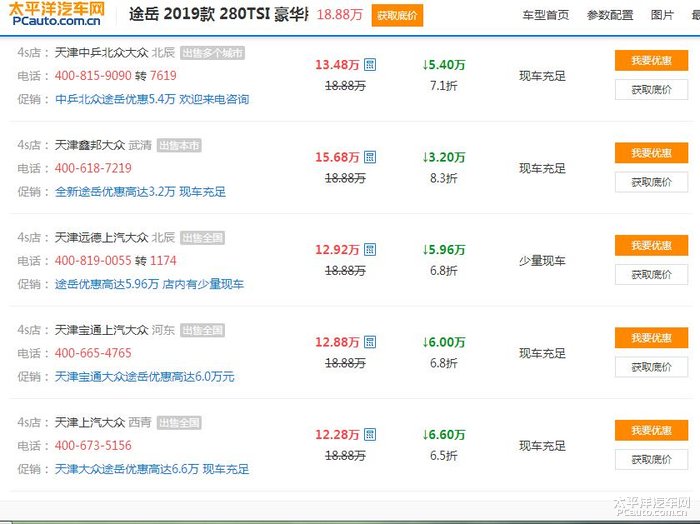Open dealer link 天津上汽大众 西青
Image resolution: width=700 pixels, height=524 pixels.
click(90, 422)
